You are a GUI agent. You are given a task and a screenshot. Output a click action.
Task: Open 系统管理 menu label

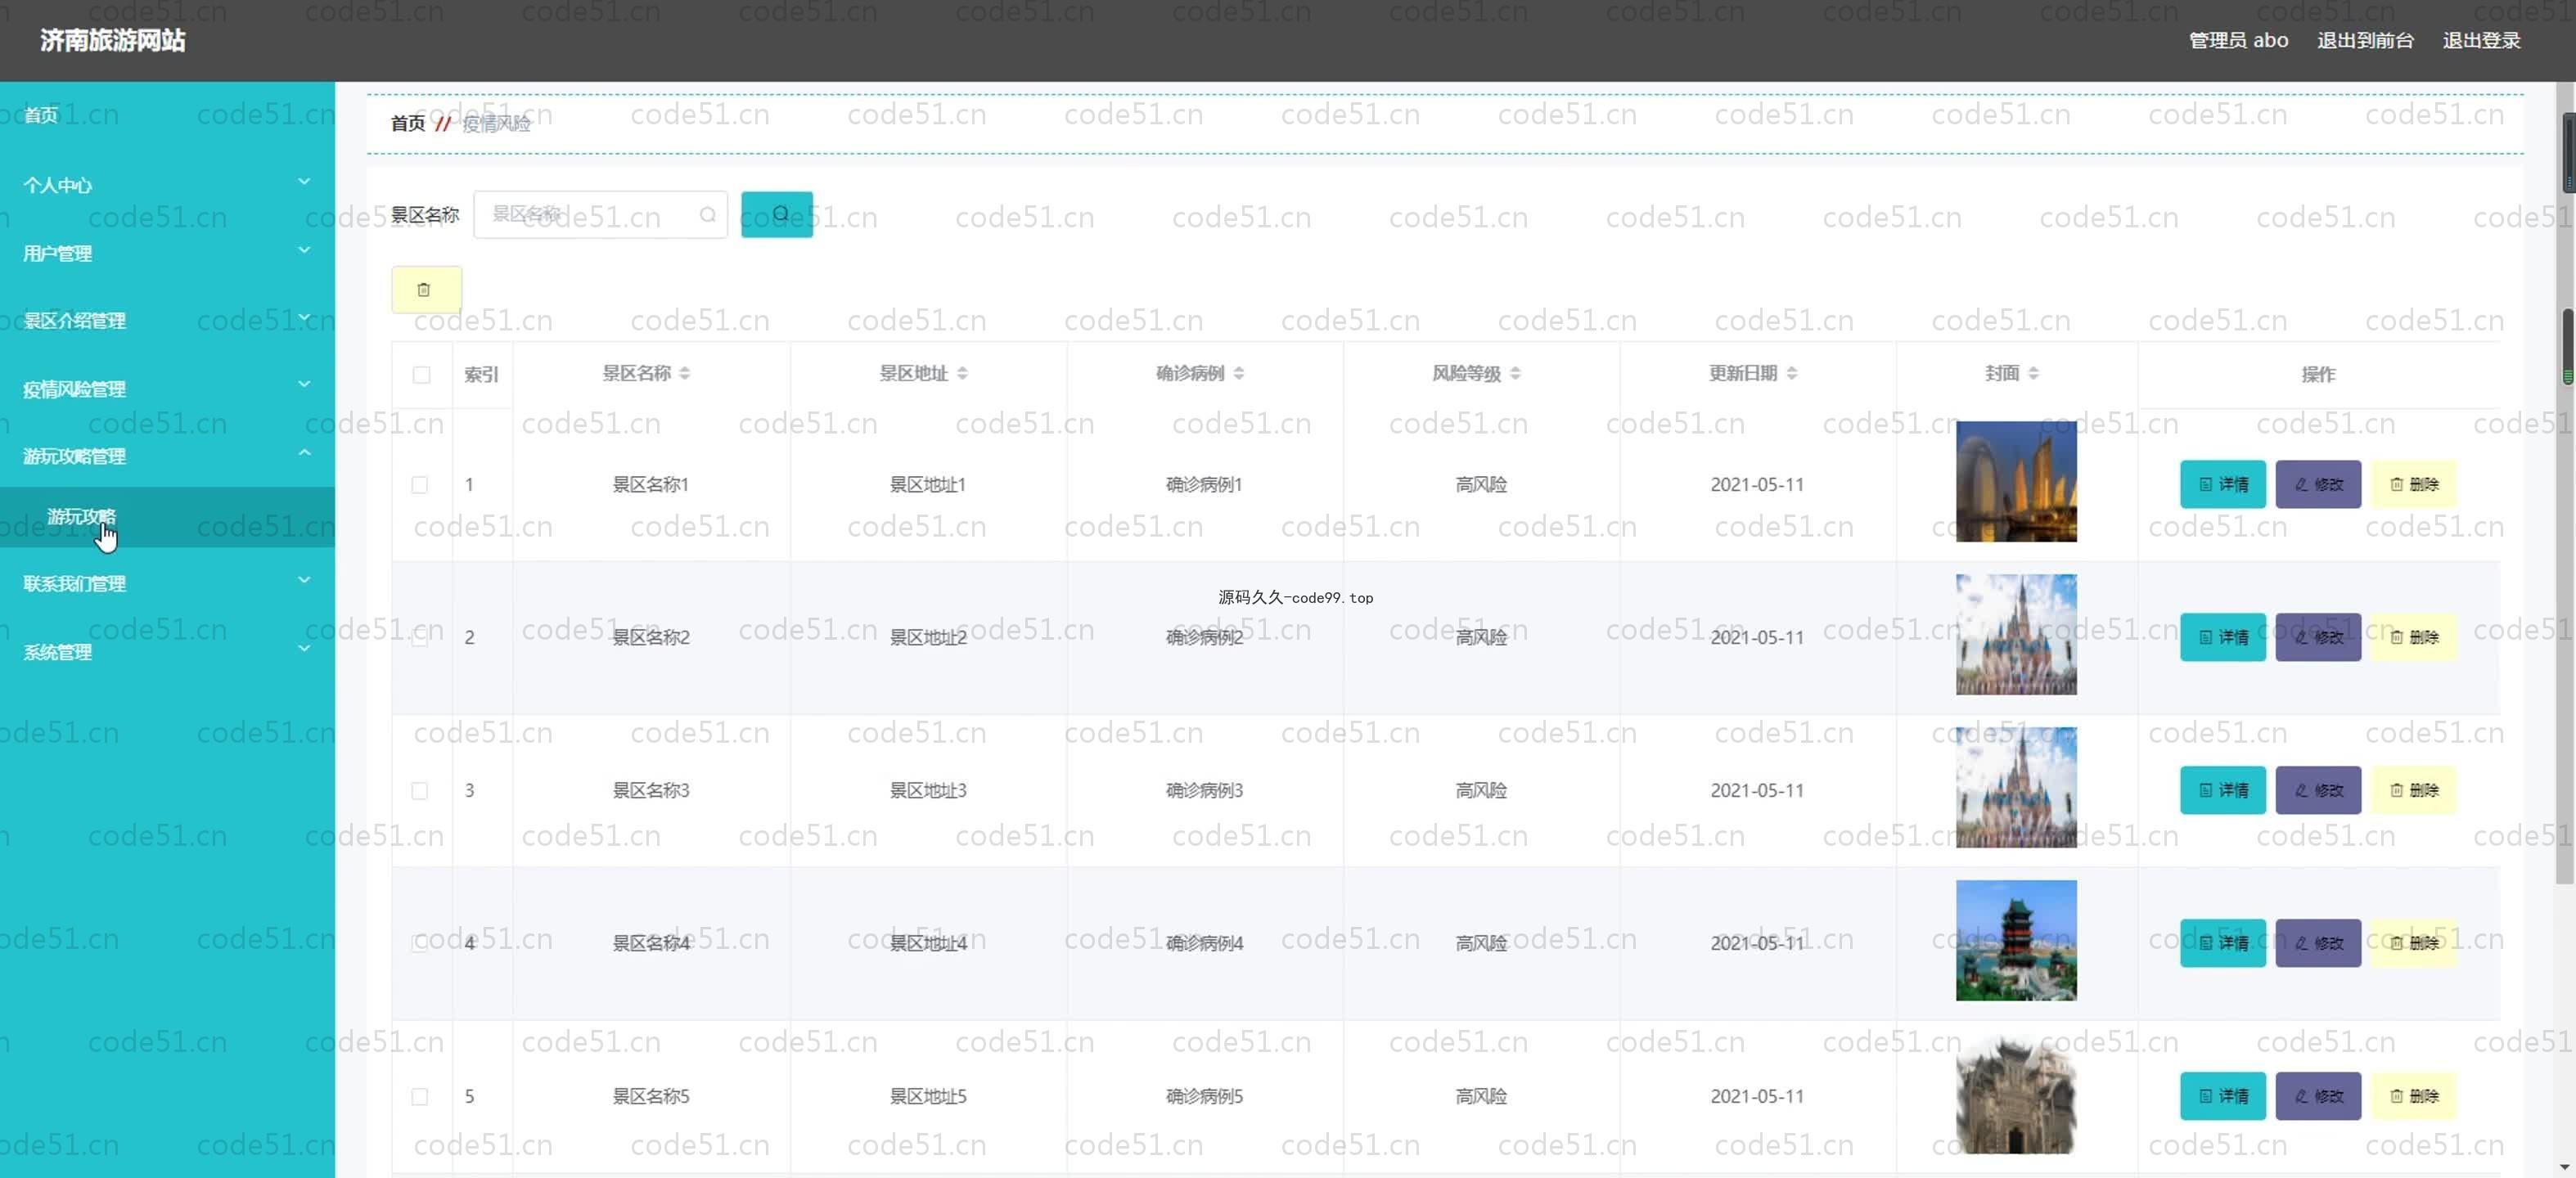click(x=57, y=652)
